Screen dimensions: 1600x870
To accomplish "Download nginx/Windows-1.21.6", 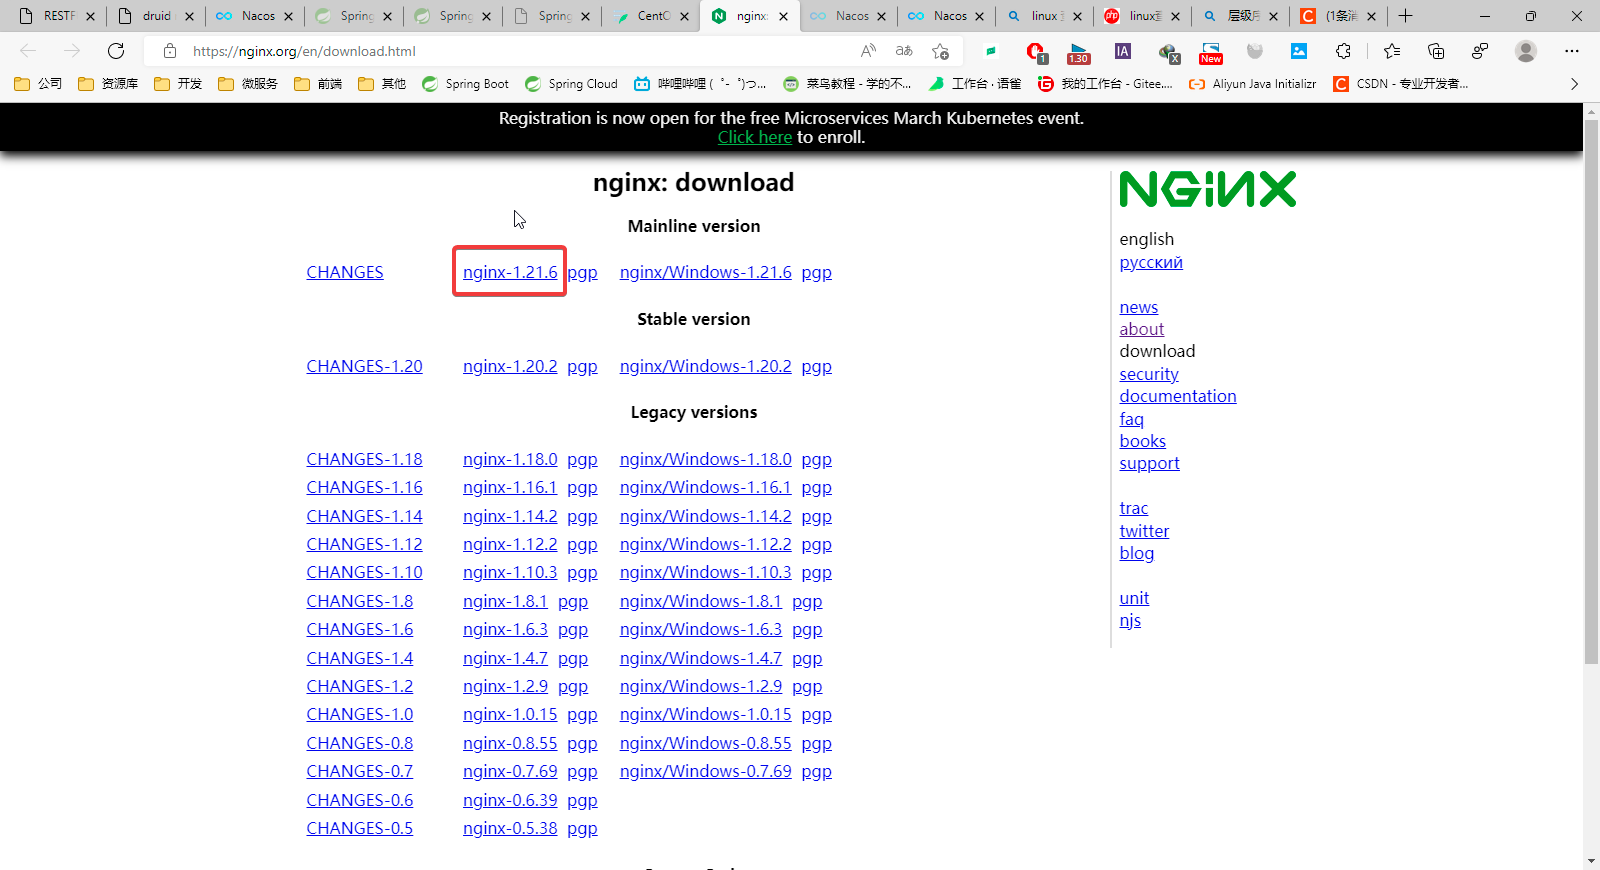I will pyautogui.click(x=705, y=272).
